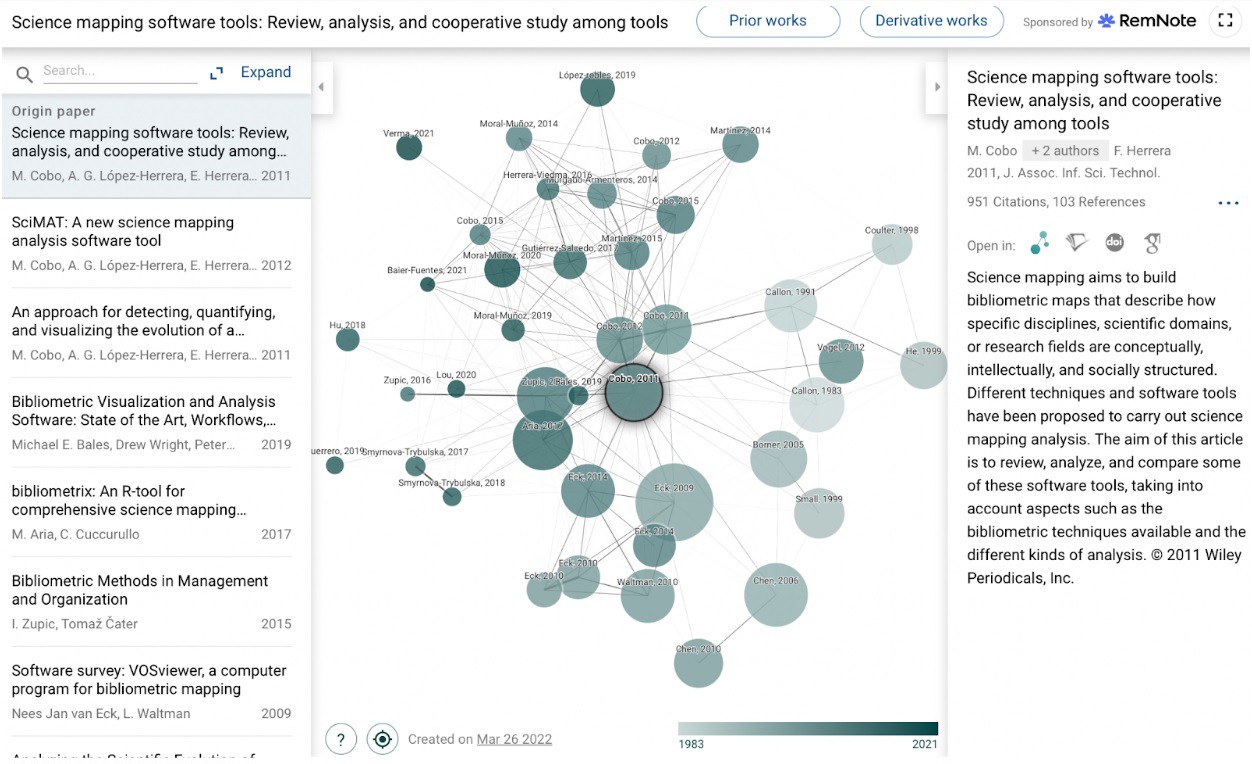Open the DOI link icon
This screenshot has height=764, width=1252.
tap(1114, 243)
